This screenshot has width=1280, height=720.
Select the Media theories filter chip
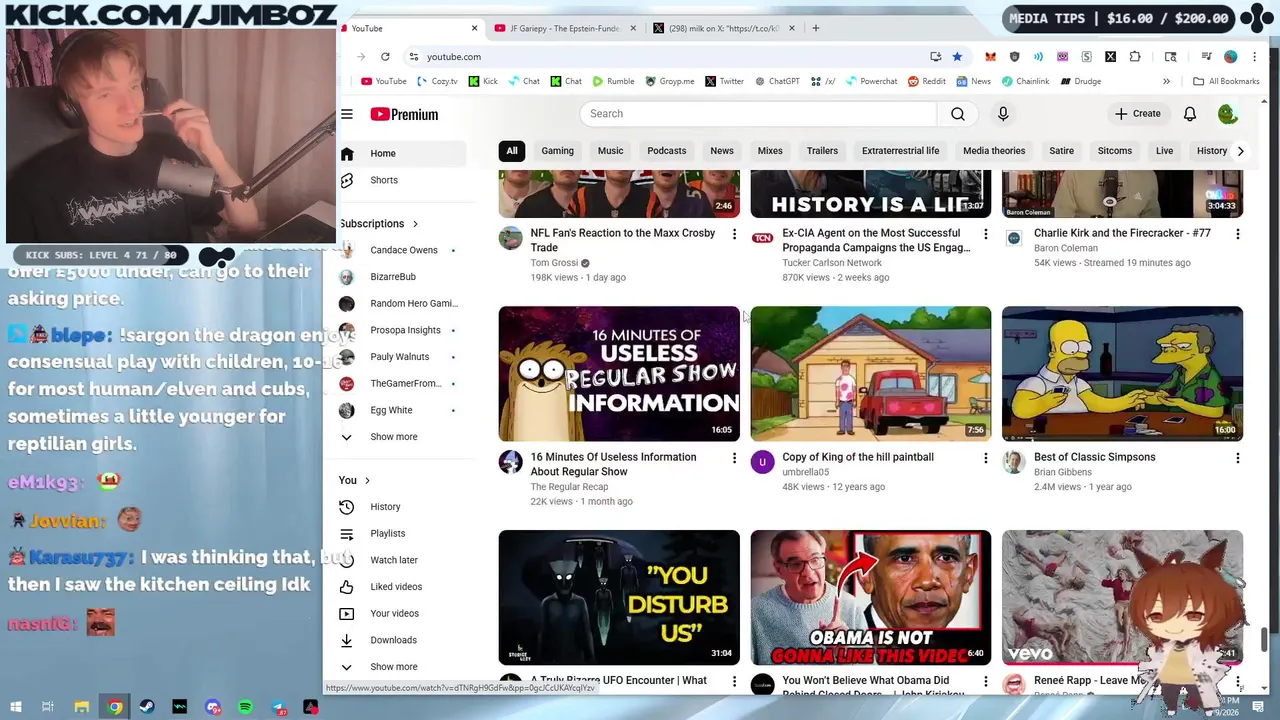click(994, 151)
